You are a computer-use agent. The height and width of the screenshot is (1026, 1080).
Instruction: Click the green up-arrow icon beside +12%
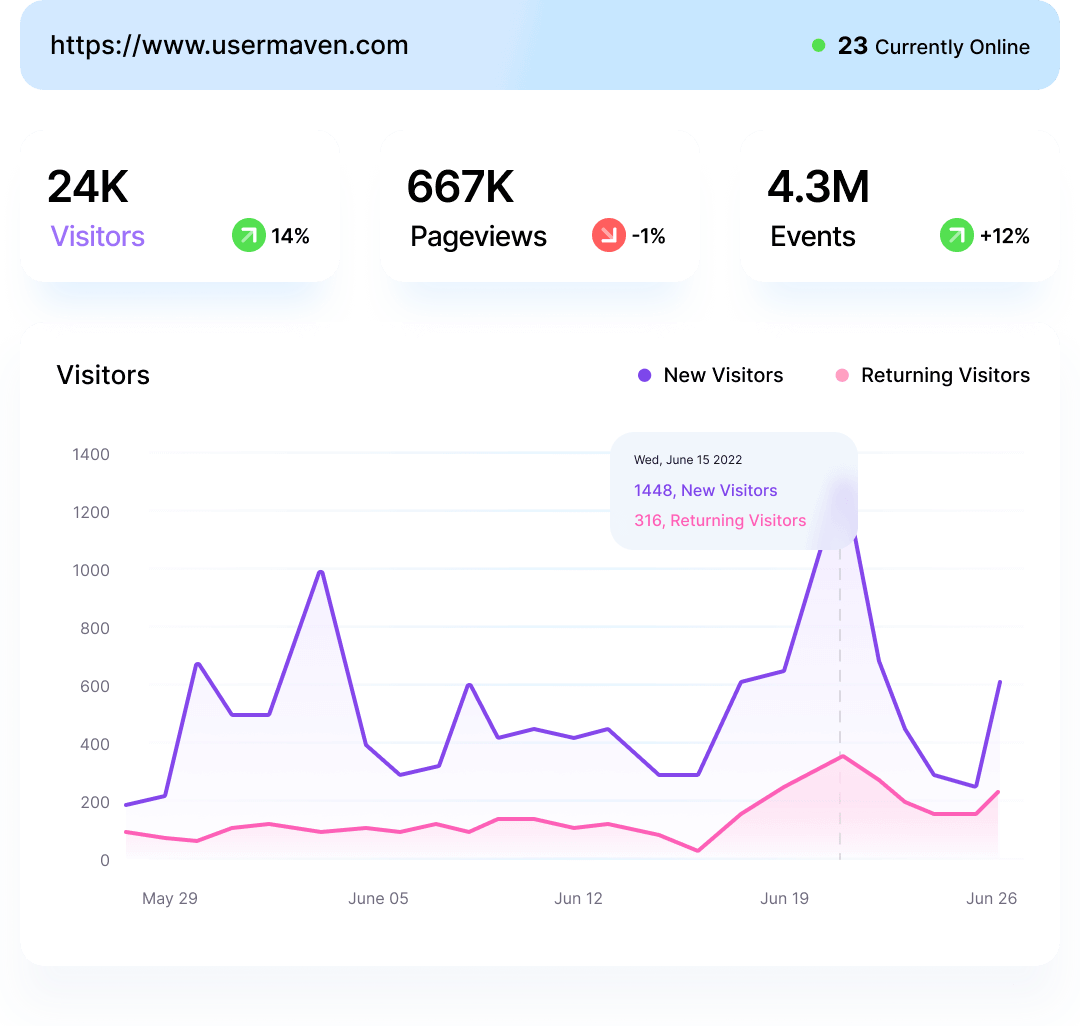tap(956, 236)
